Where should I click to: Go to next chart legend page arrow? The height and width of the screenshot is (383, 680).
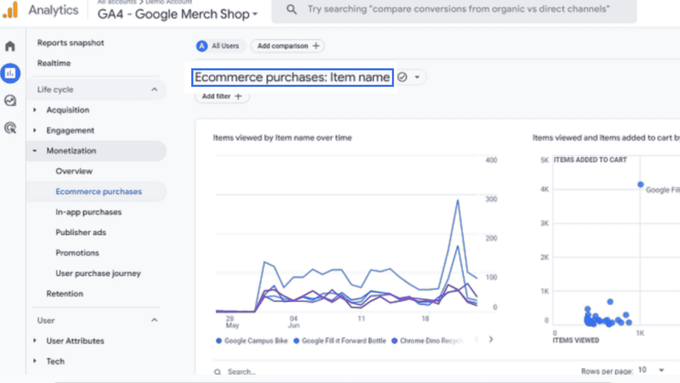point(491,339)
